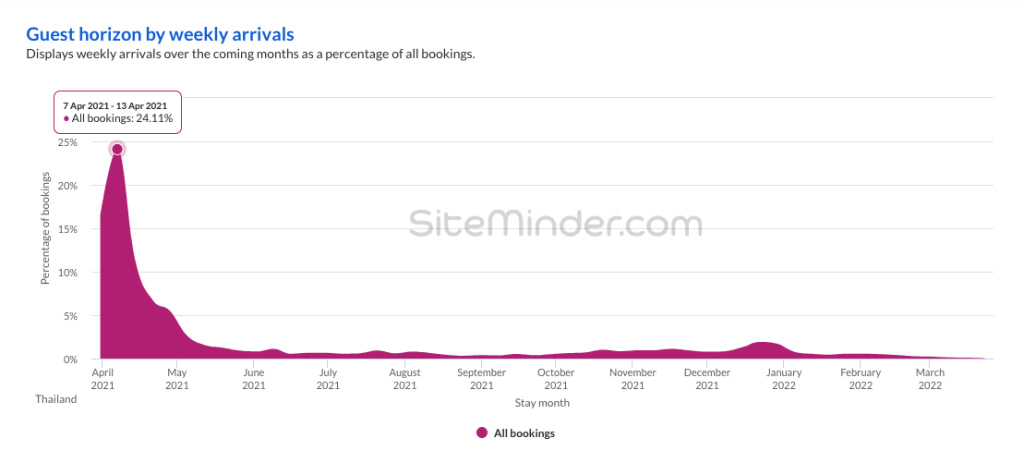Click the 25% y-axis label

pos(67,142)
